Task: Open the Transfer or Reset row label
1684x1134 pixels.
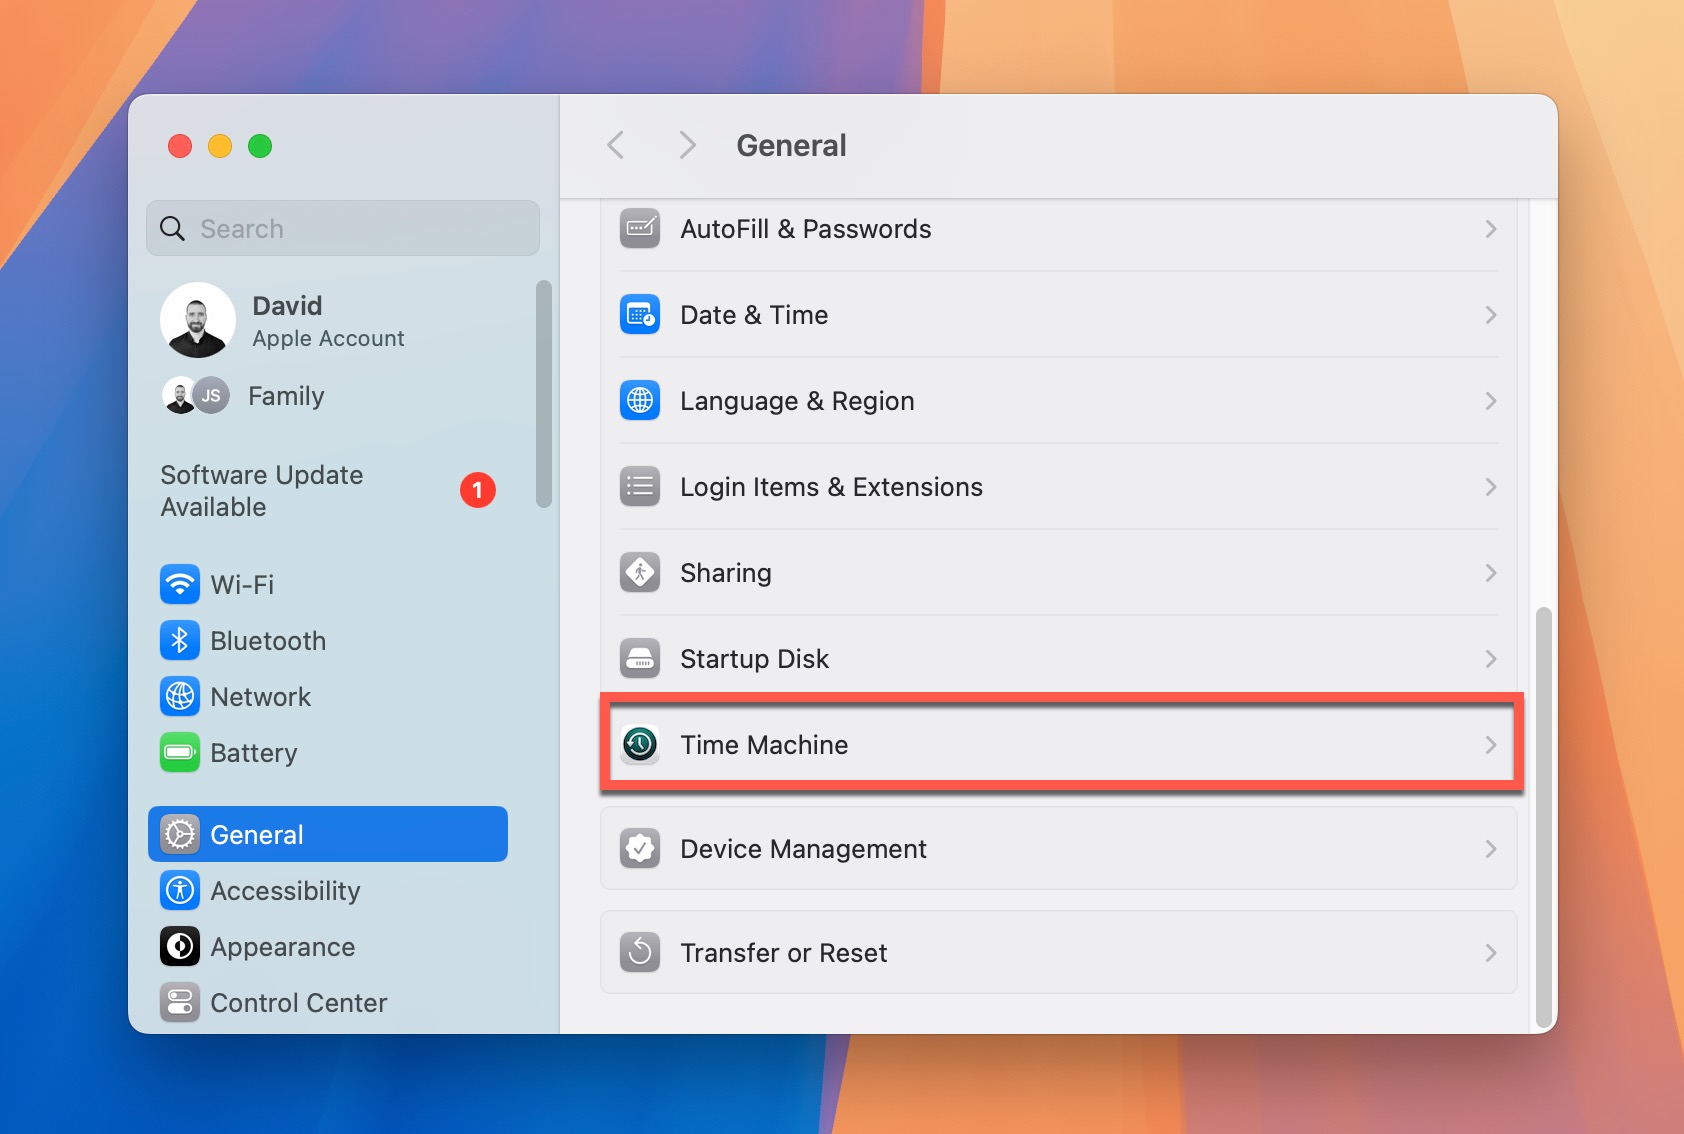Action: pos(784,953)
